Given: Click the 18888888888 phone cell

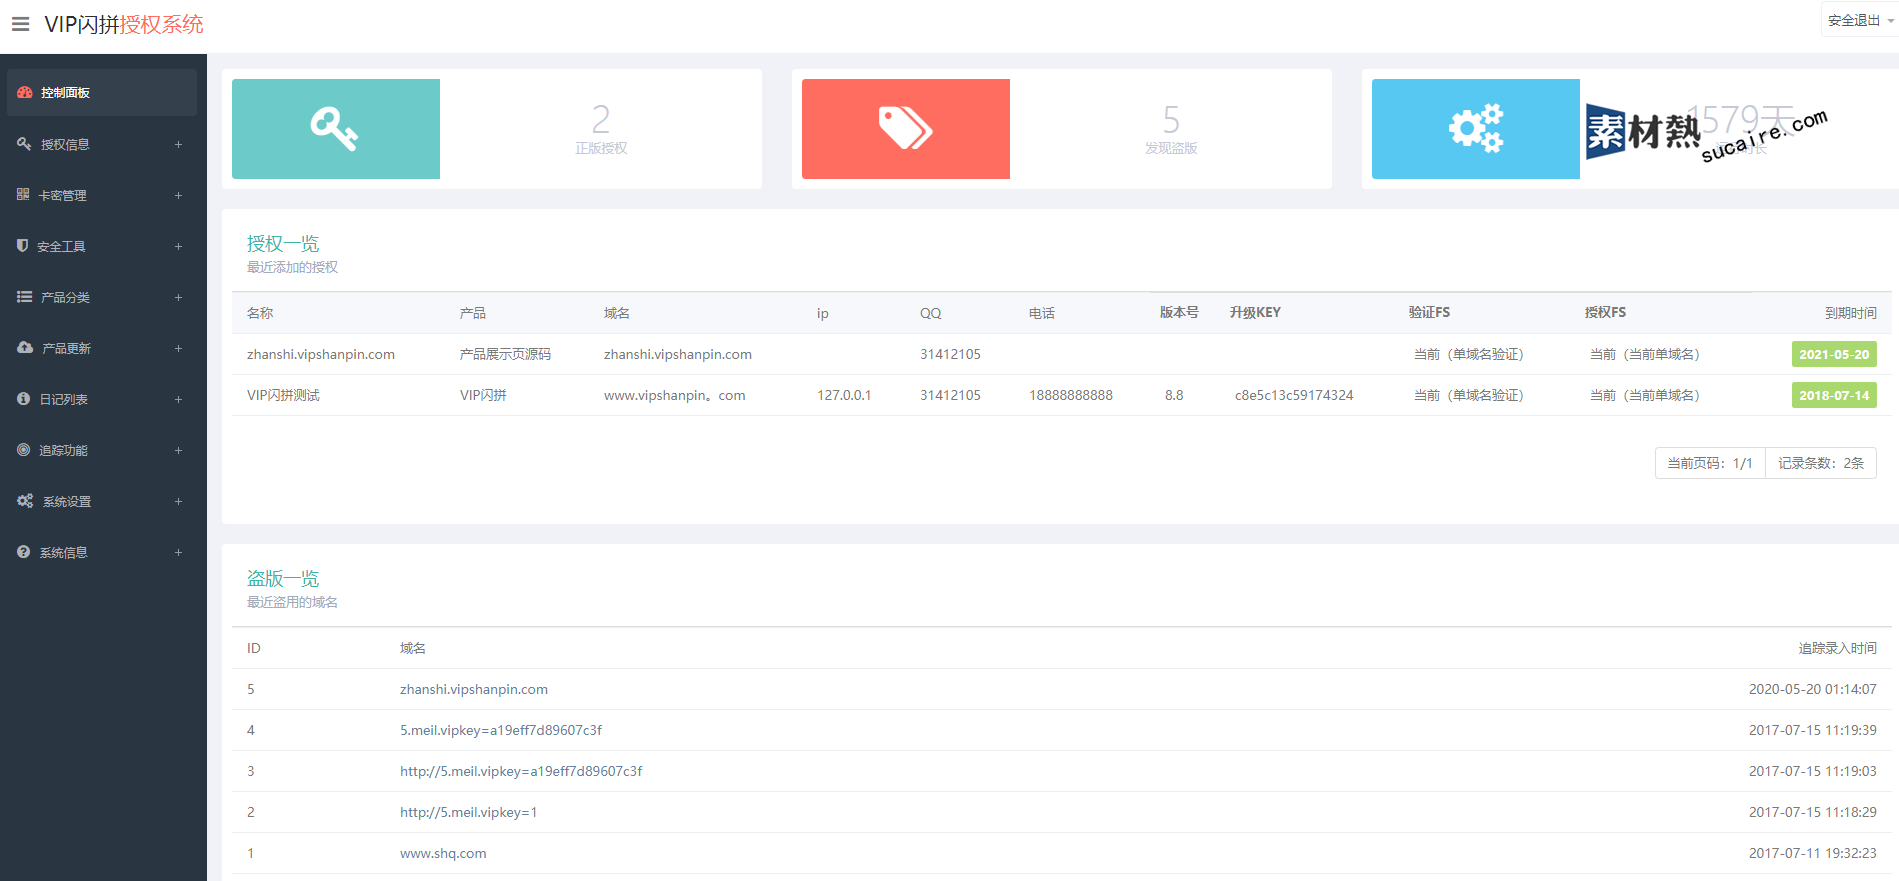Looking at the screenshot, I should pyautogui.click(x=1071, y=395).
